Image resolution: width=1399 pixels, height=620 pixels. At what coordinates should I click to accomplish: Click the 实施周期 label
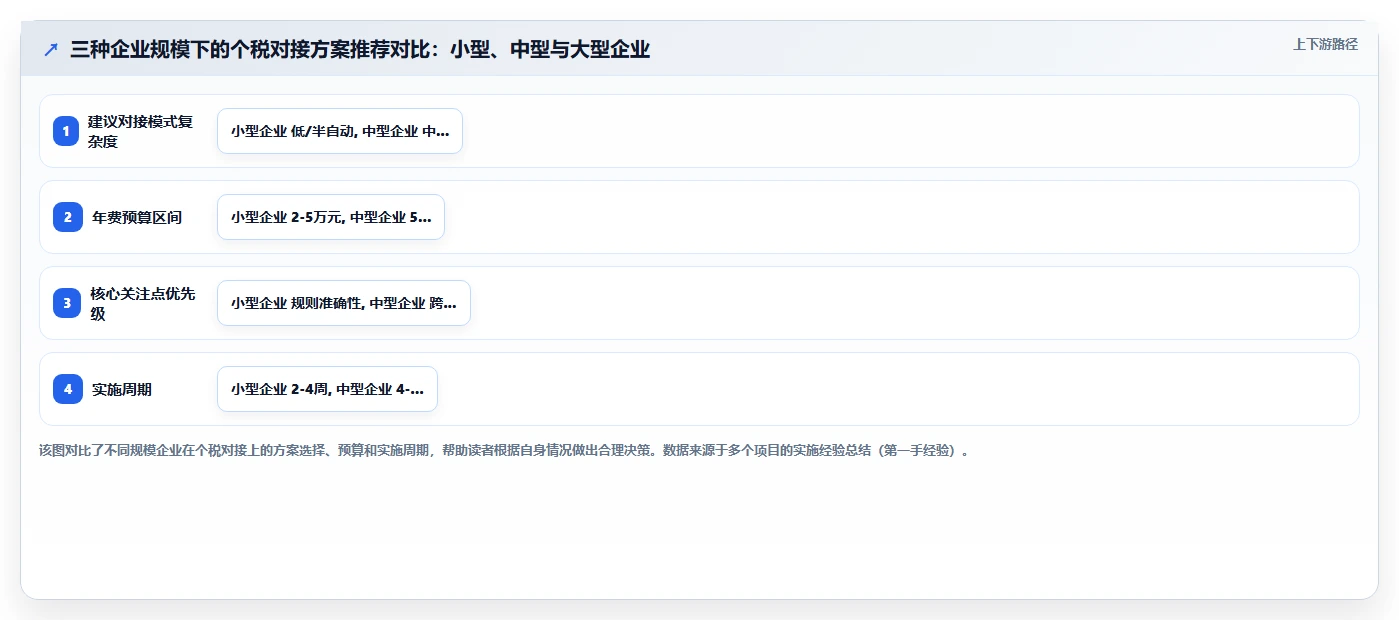(x=122, y=389)
